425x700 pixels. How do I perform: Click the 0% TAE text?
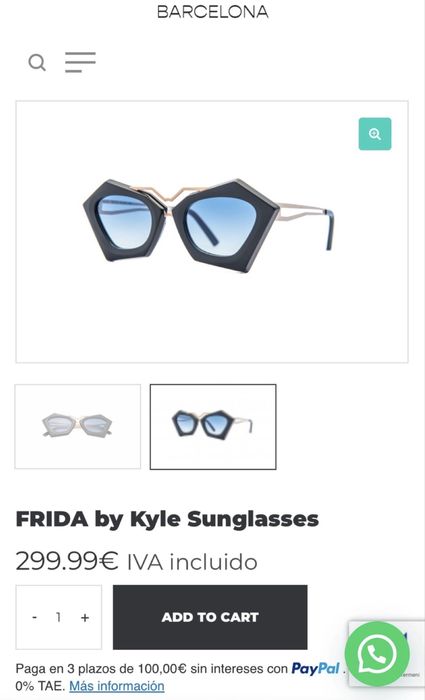(41, 685)
